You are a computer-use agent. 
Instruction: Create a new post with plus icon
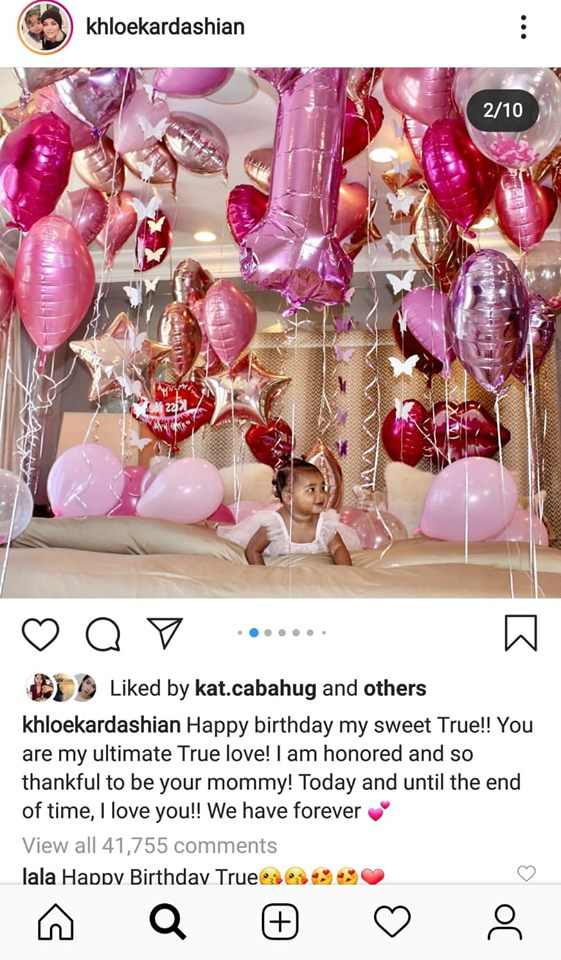[x=280, y=921]
